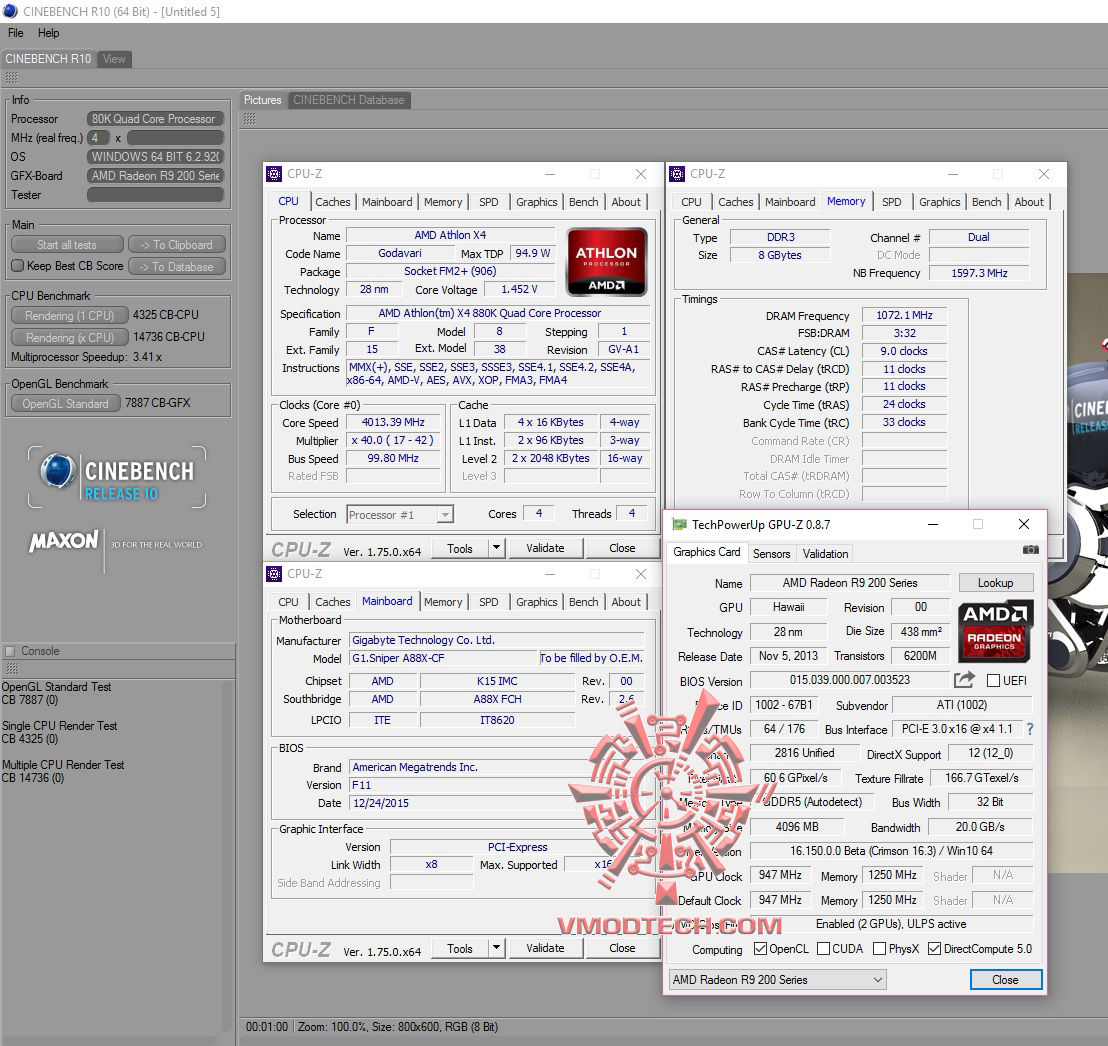This screenshot has height=1046, width=1108.
Task: Click the MAXON logo in the sidebar
Action: [x=64, y=542]
